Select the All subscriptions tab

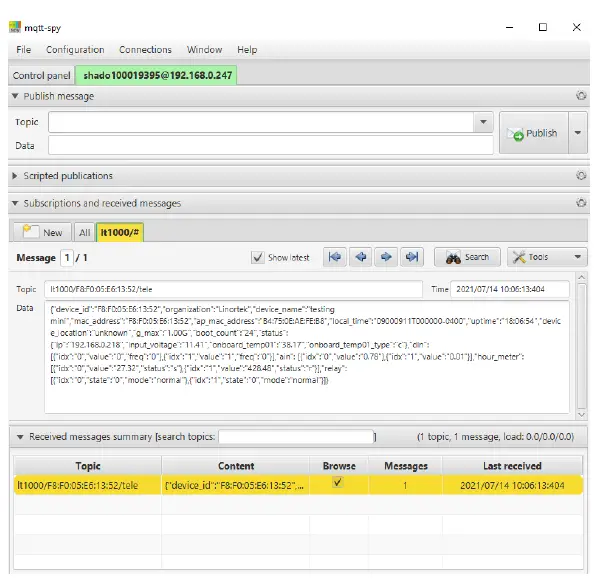[84, 232]
